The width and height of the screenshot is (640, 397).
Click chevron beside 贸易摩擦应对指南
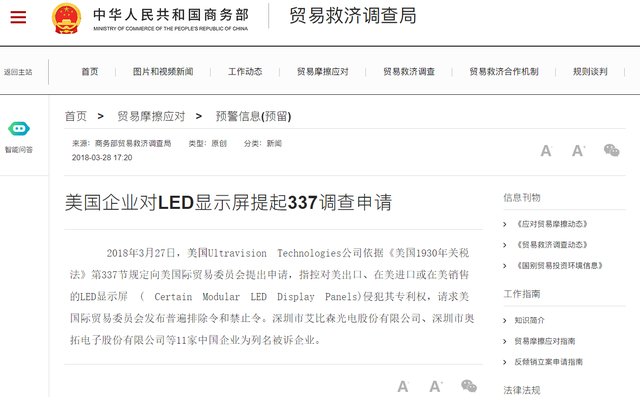505,342
